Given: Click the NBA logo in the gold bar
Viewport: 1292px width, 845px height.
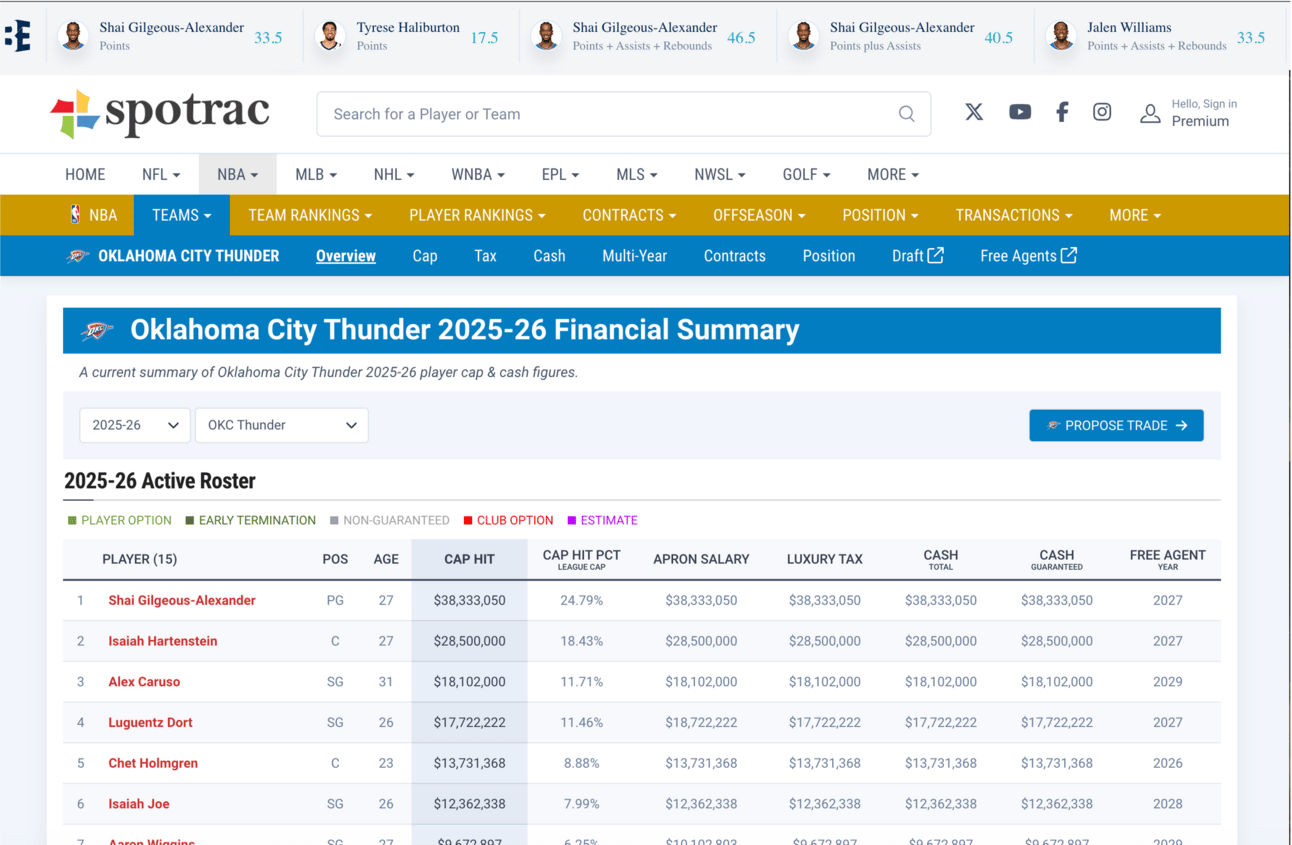Looking at the screenshot, I should [x=75, y=215].
